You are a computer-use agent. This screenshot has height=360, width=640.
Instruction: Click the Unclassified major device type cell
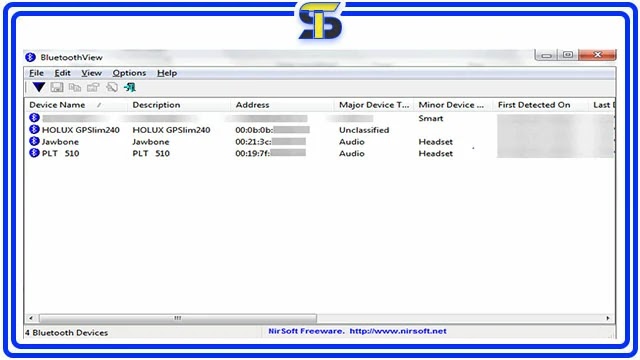[x=364, y=130]
